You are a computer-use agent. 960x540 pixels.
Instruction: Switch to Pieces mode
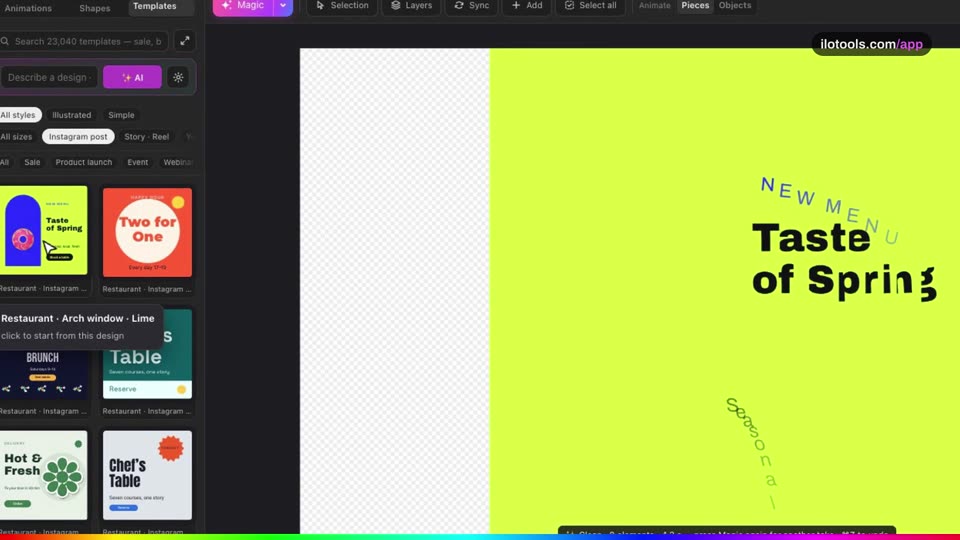[x=695, y=6]
